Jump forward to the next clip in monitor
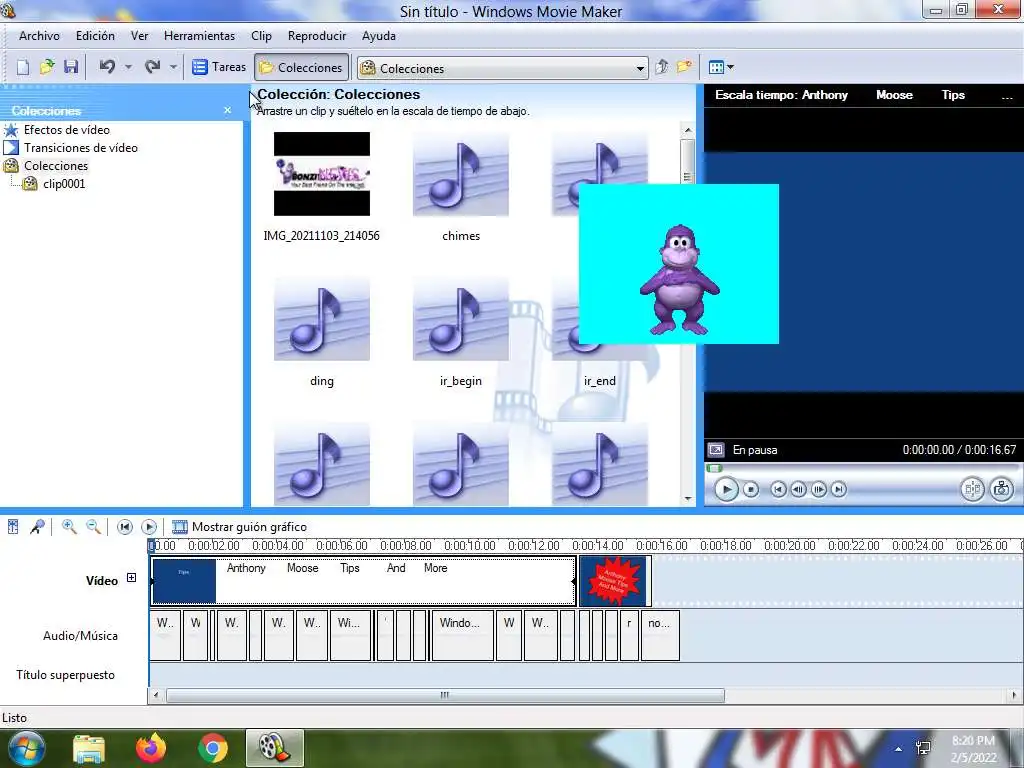 (x=839, y=489)
